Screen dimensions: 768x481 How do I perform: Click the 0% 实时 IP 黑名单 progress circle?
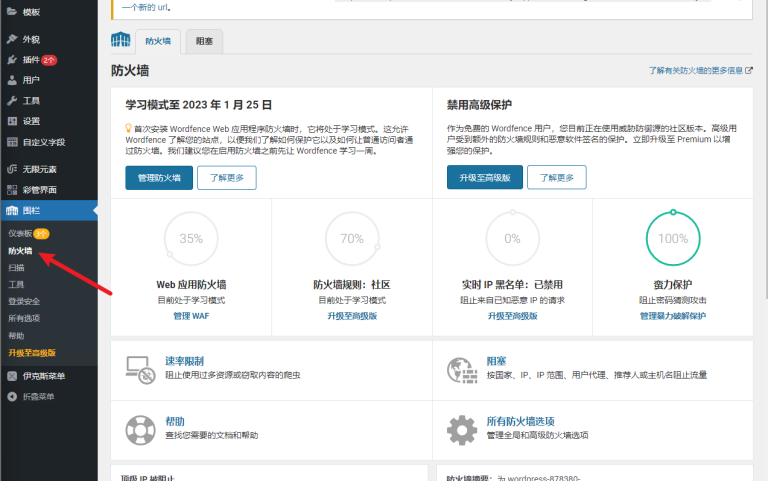(512, 239)
